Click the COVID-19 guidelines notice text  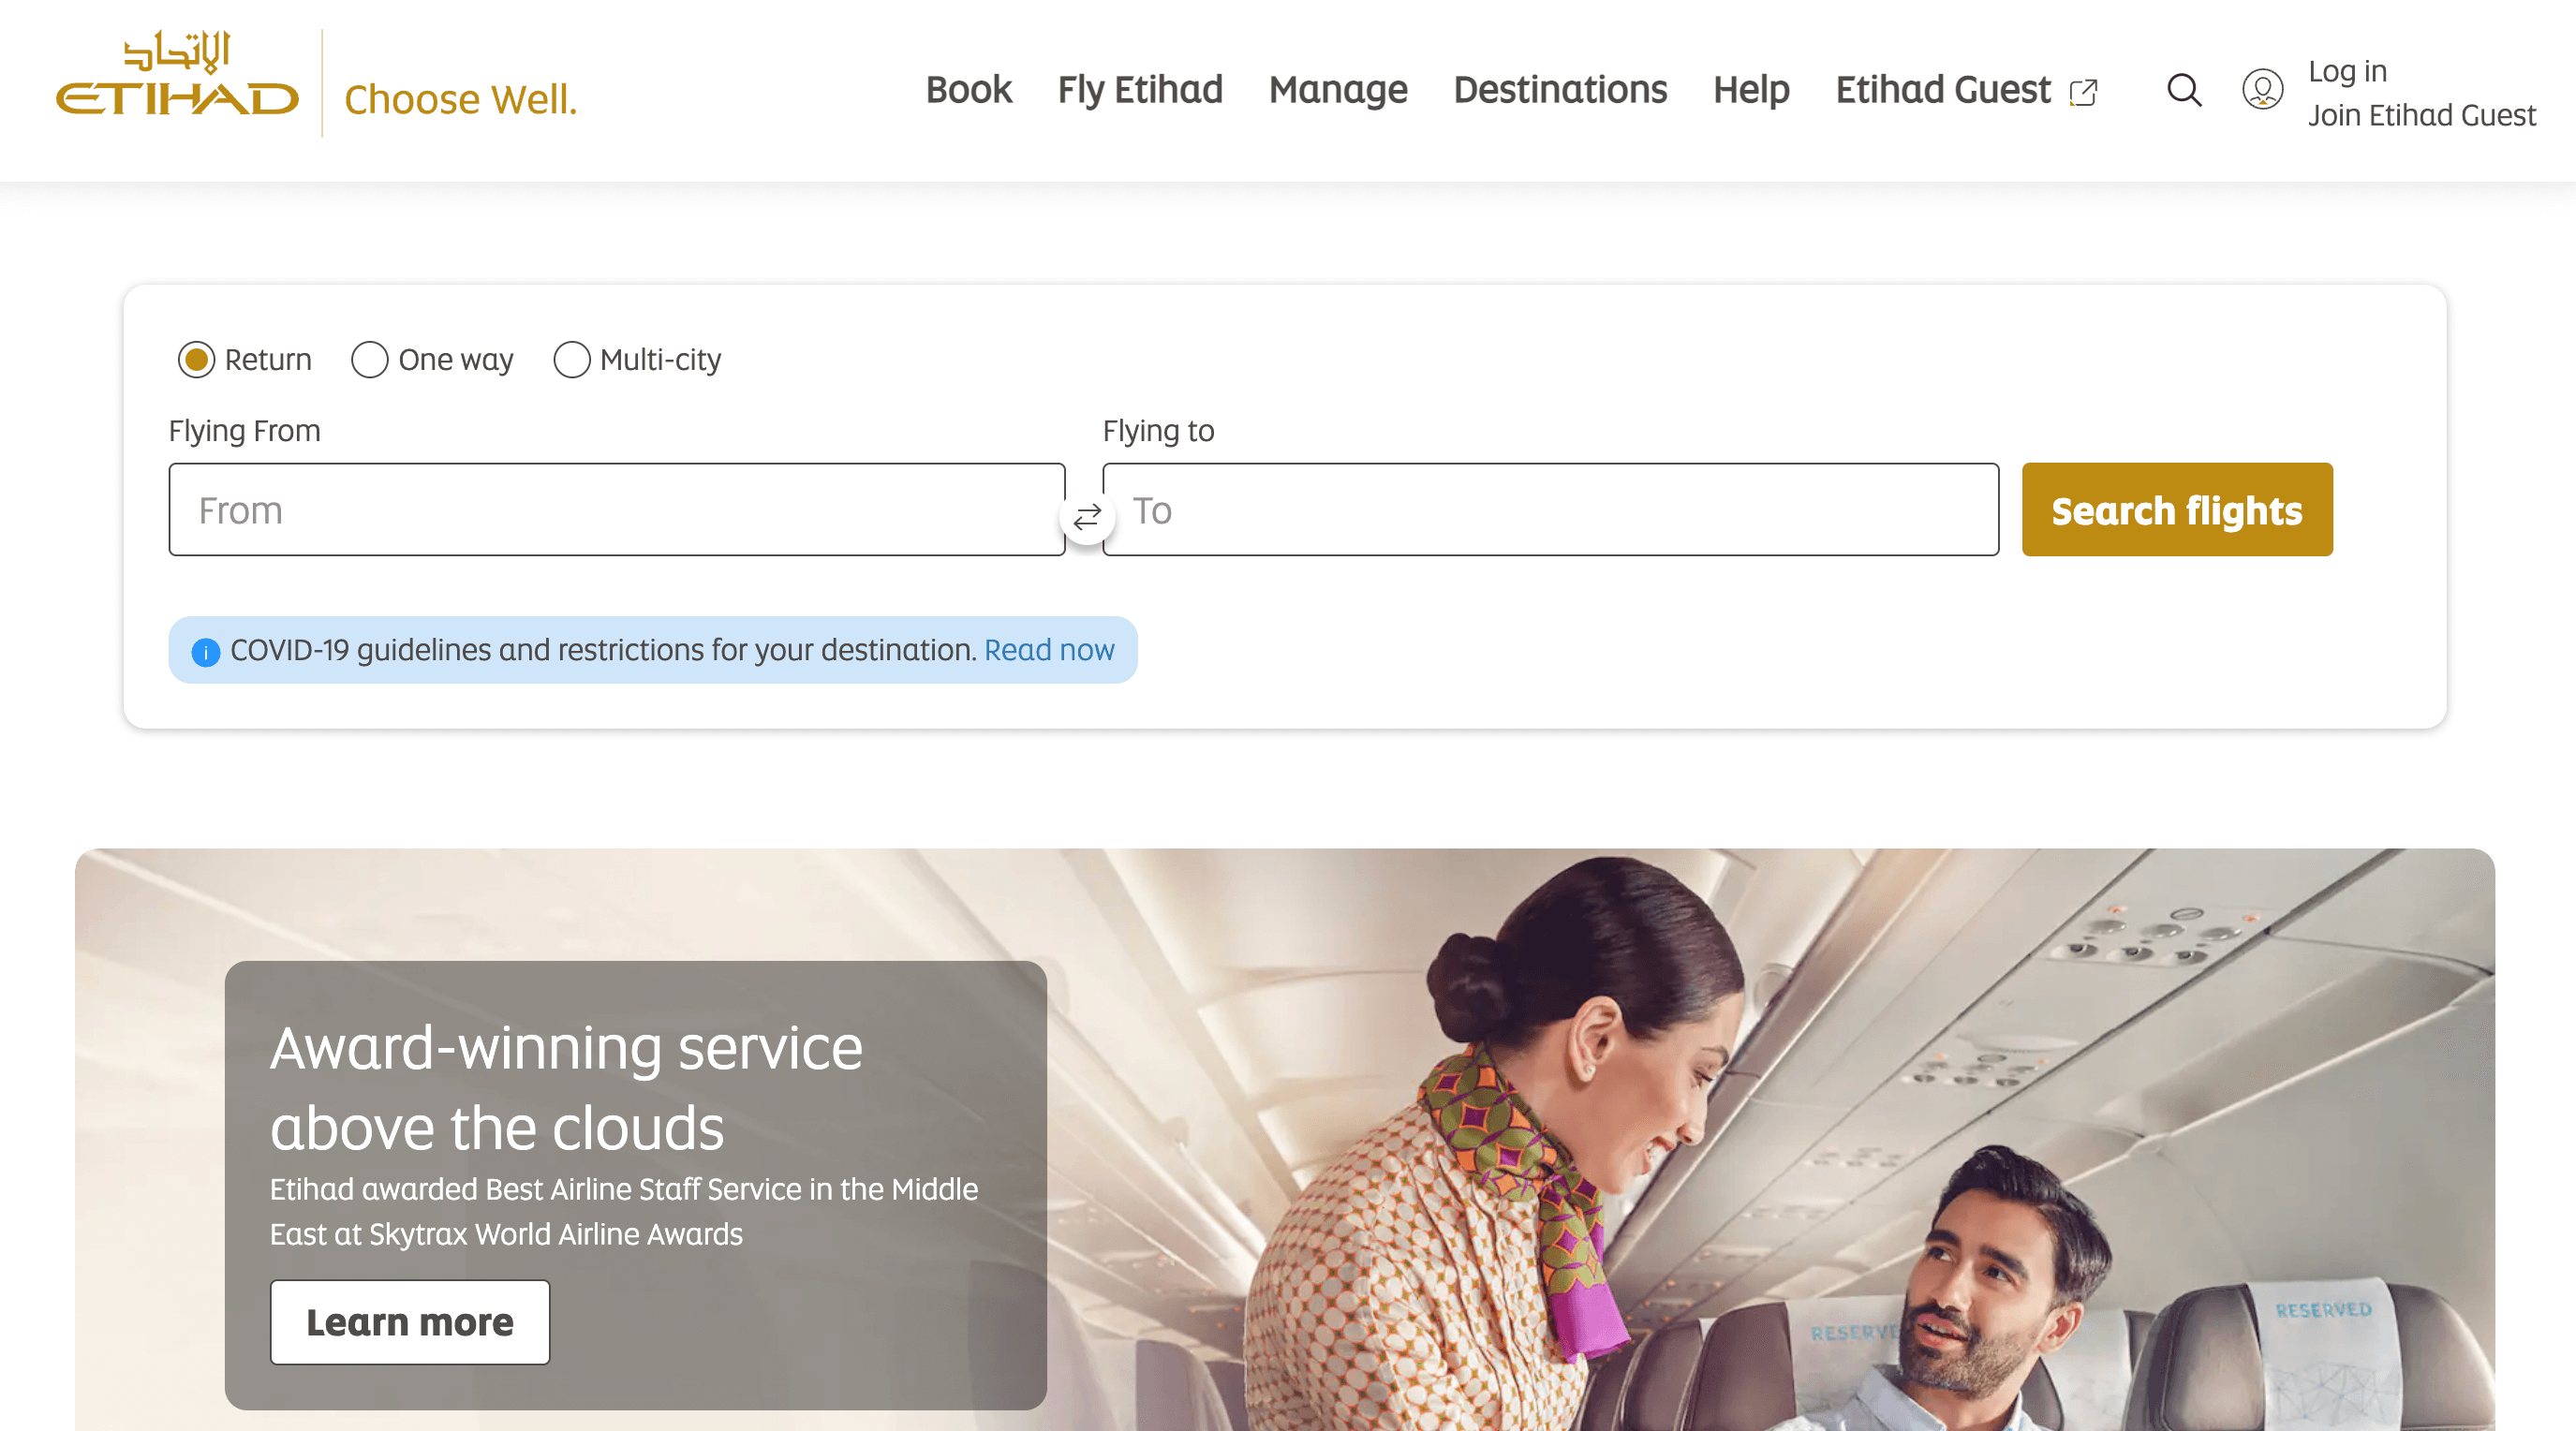603,650
